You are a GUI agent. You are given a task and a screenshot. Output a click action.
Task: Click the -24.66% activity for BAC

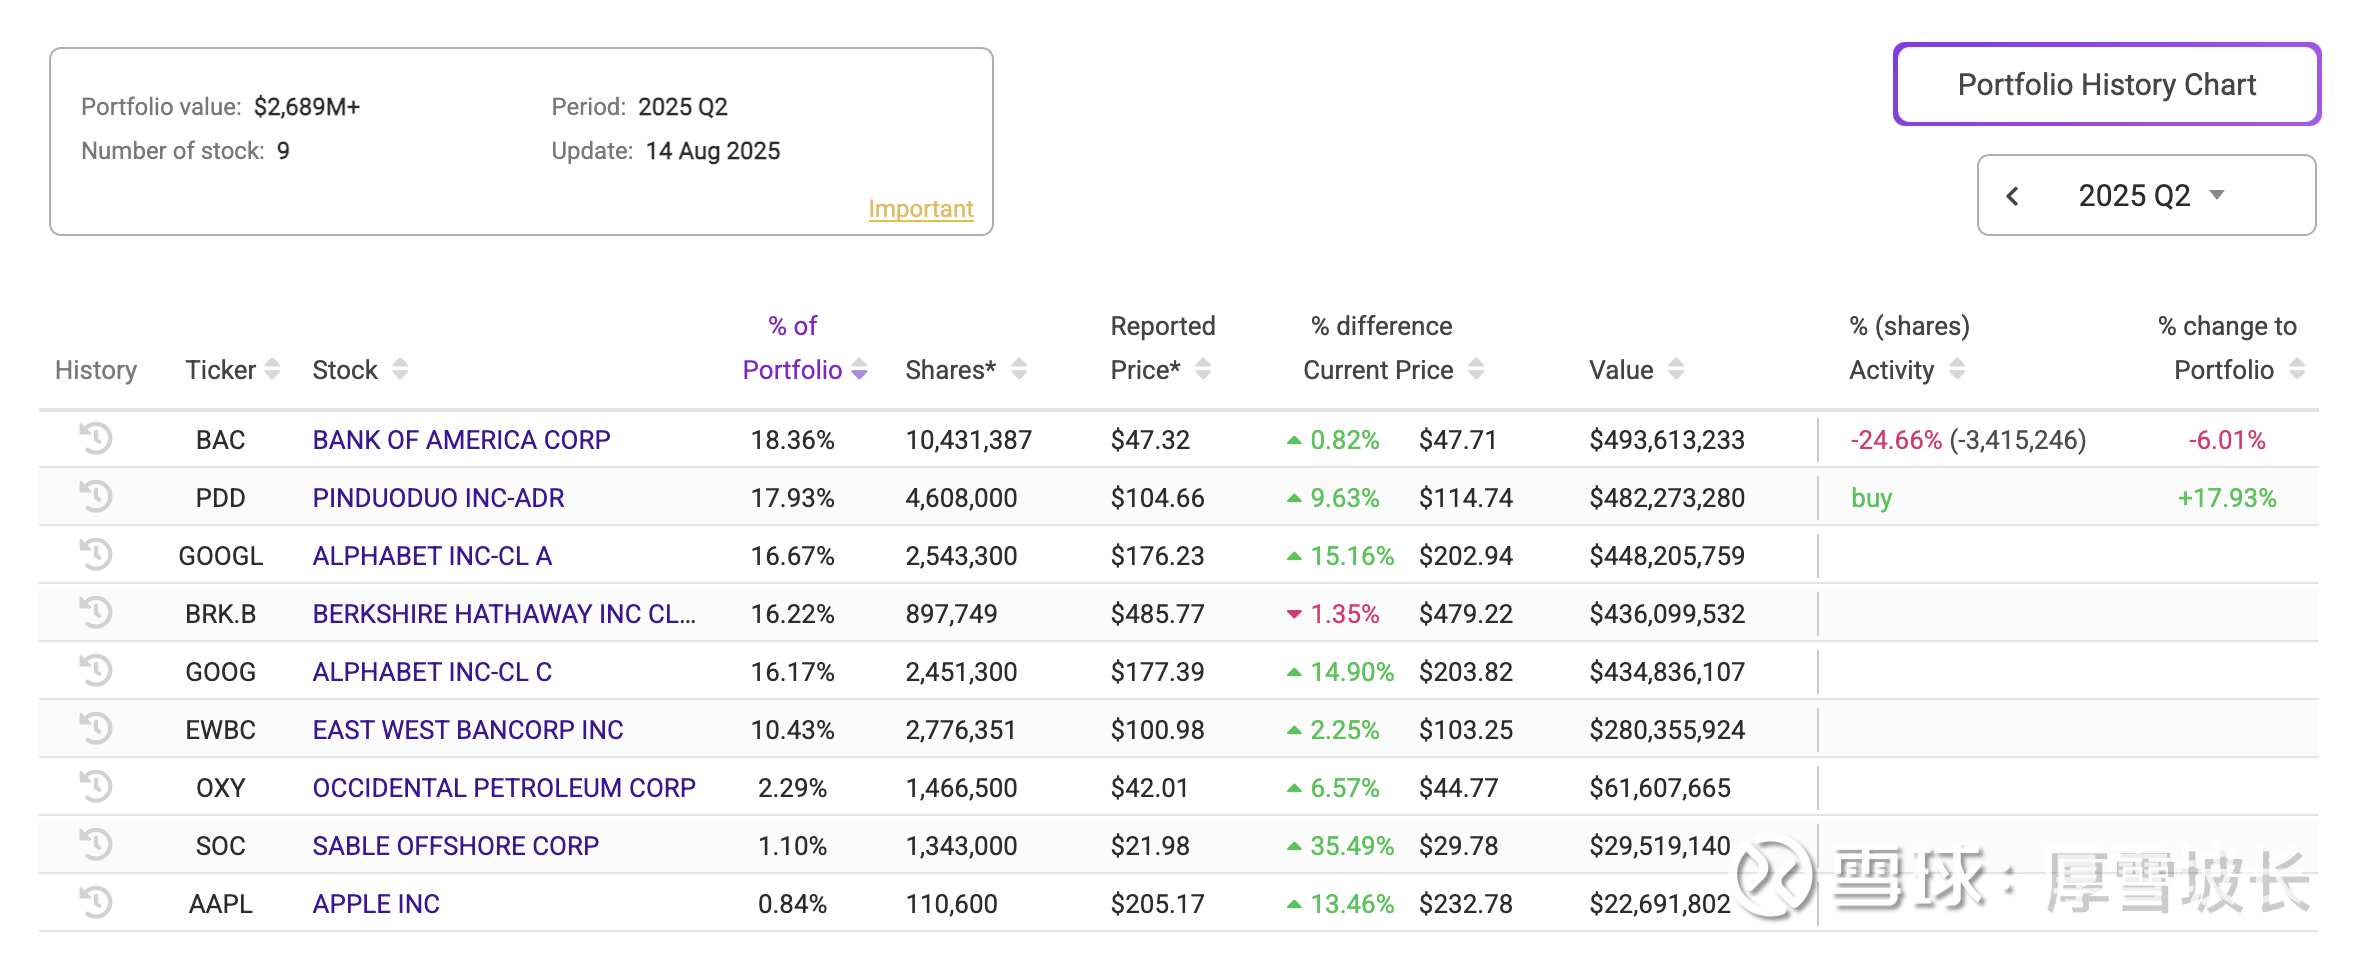click(1895, 440)
